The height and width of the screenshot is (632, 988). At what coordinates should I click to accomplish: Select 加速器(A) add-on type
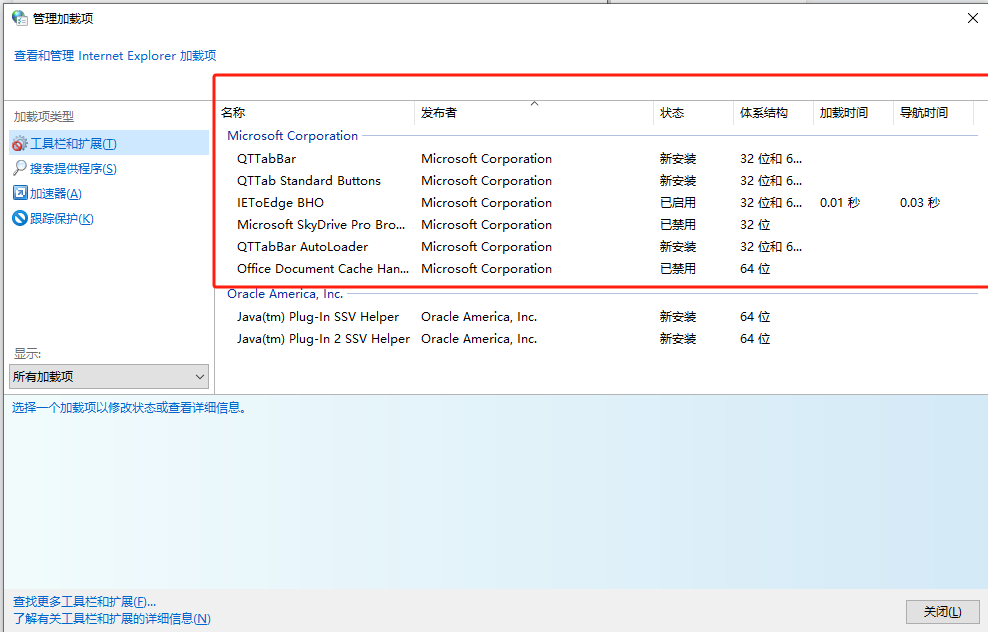tap(55, 193)
